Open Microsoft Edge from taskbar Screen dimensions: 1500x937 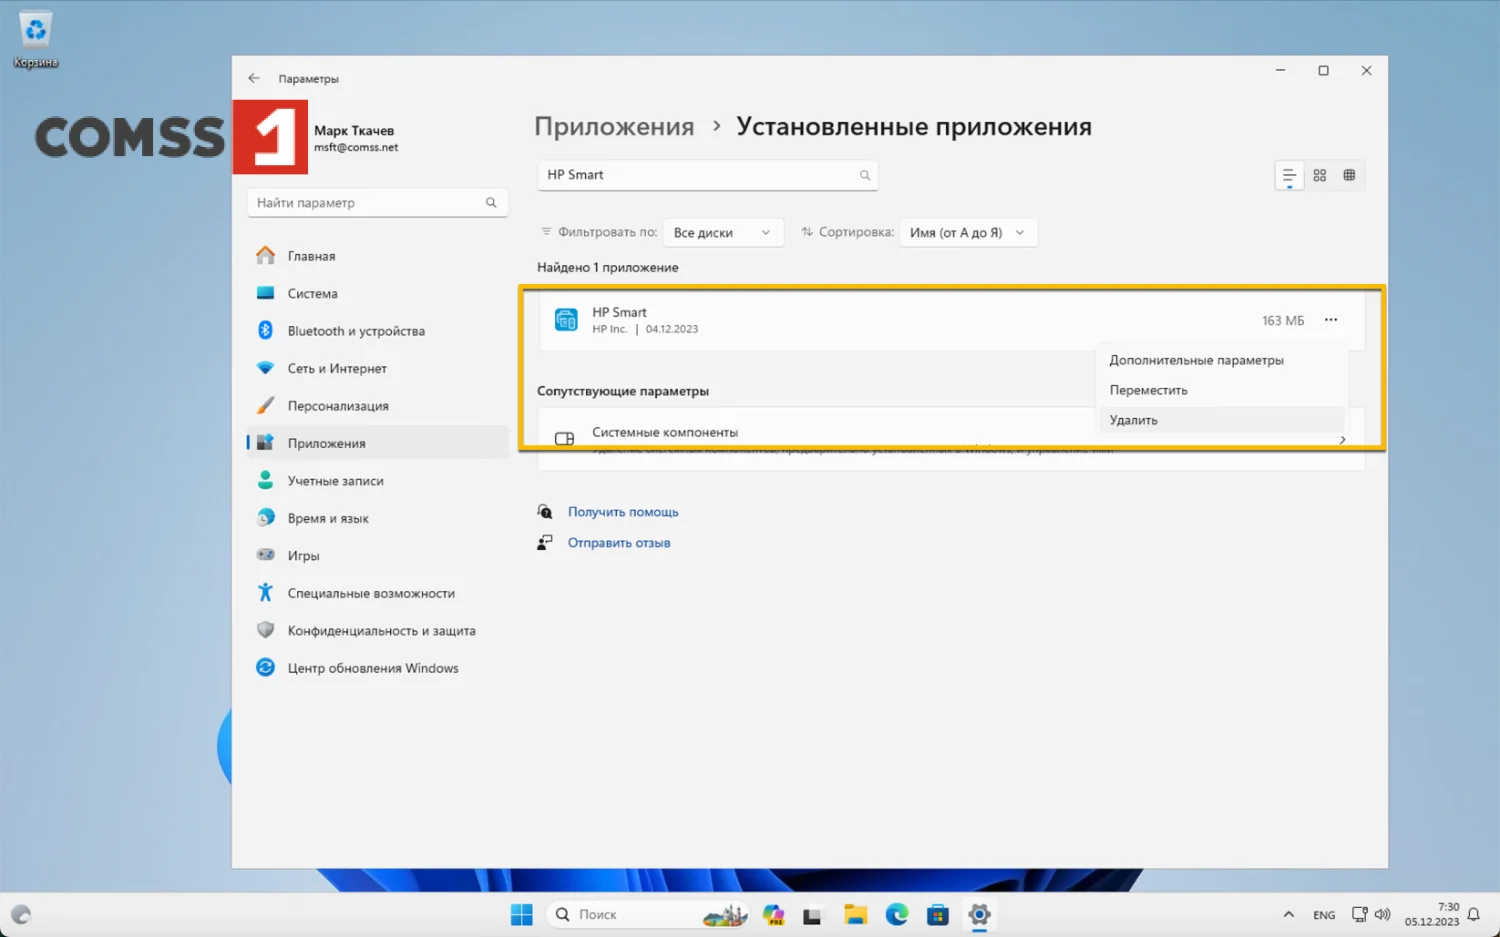click(897, 915)
